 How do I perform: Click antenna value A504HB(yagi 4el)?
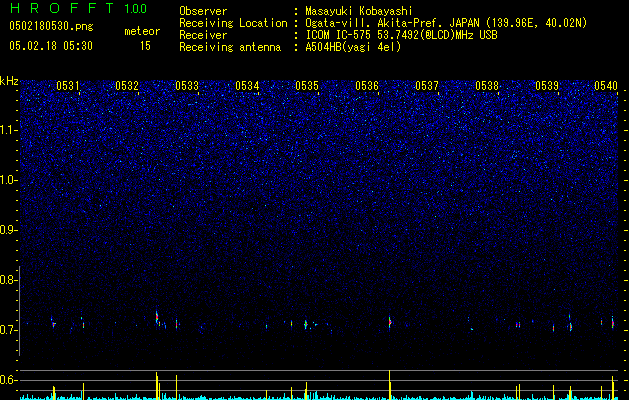click(353, 47)
